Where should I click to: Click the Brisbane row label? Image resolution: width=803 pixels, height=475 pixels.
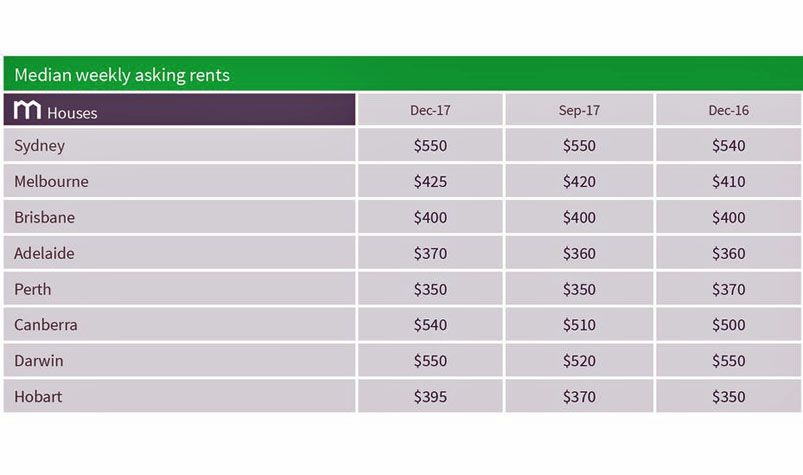45,217
